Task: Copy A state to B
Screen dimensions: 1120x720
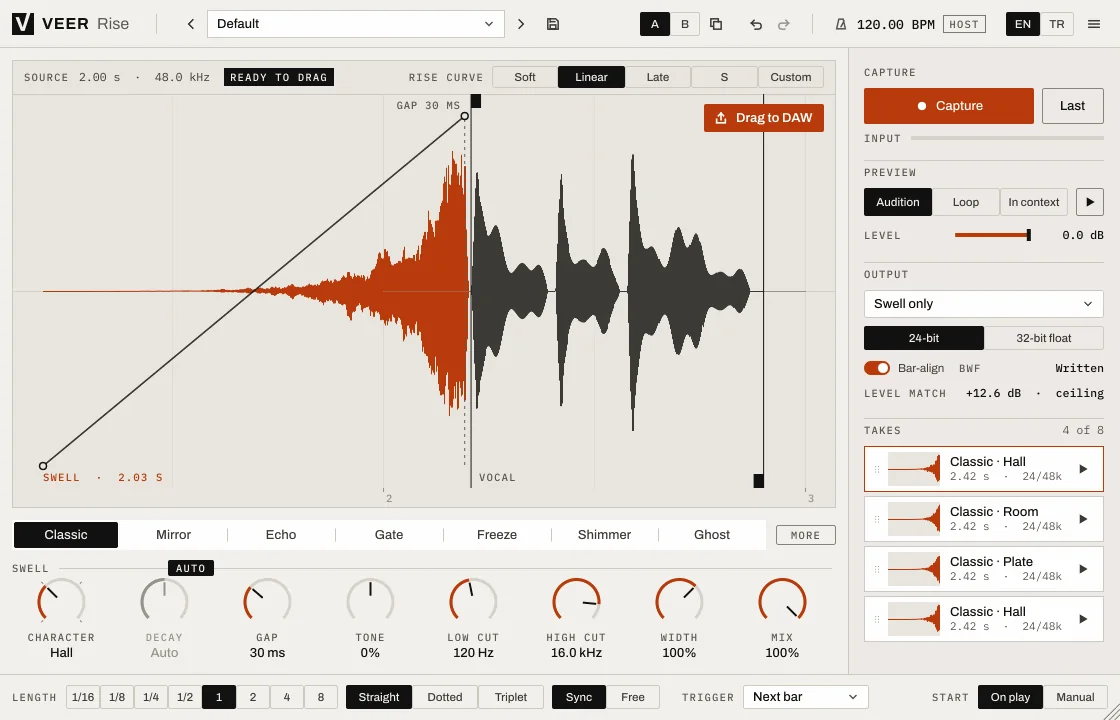Action: (716, 24)
